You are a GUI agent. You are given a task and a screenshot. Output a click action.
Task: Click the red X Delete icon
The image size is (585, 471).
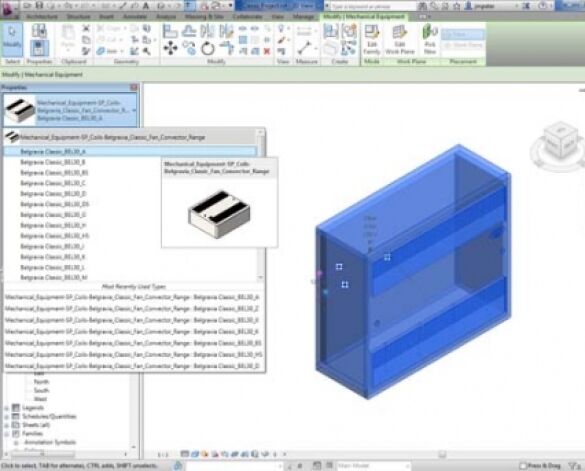pyautogui.click(x=267, y=51)
